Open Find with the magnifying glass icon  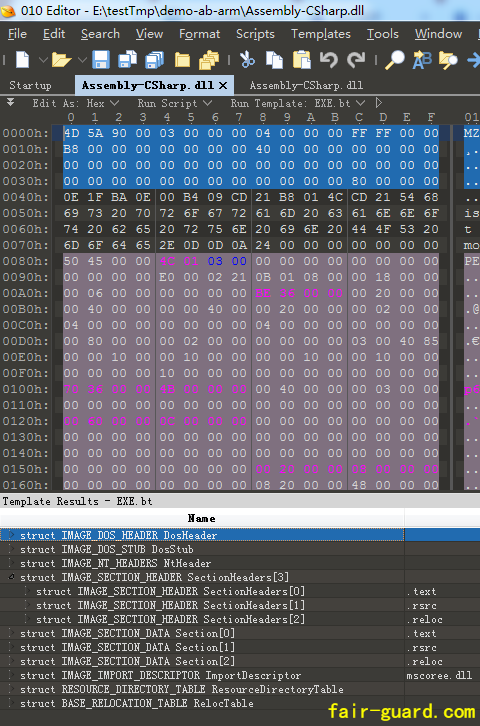(395, 60)
